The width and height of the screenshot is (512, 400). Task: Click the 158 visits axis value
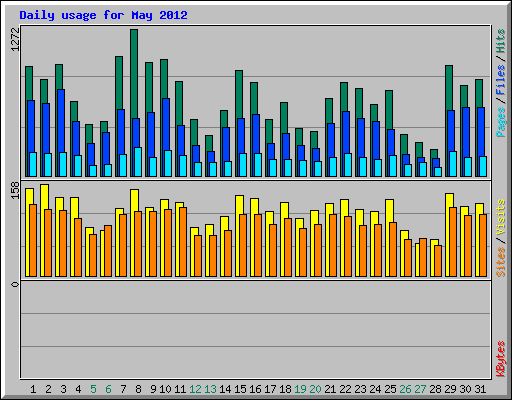(15, 190)
